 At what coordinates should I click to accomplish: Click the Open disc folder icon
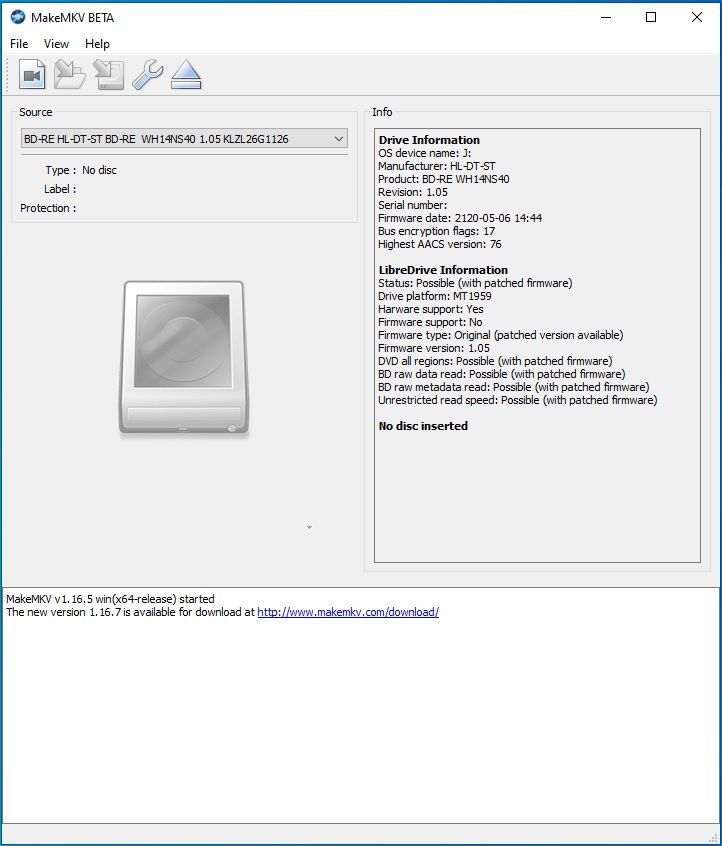click(70, 75)
